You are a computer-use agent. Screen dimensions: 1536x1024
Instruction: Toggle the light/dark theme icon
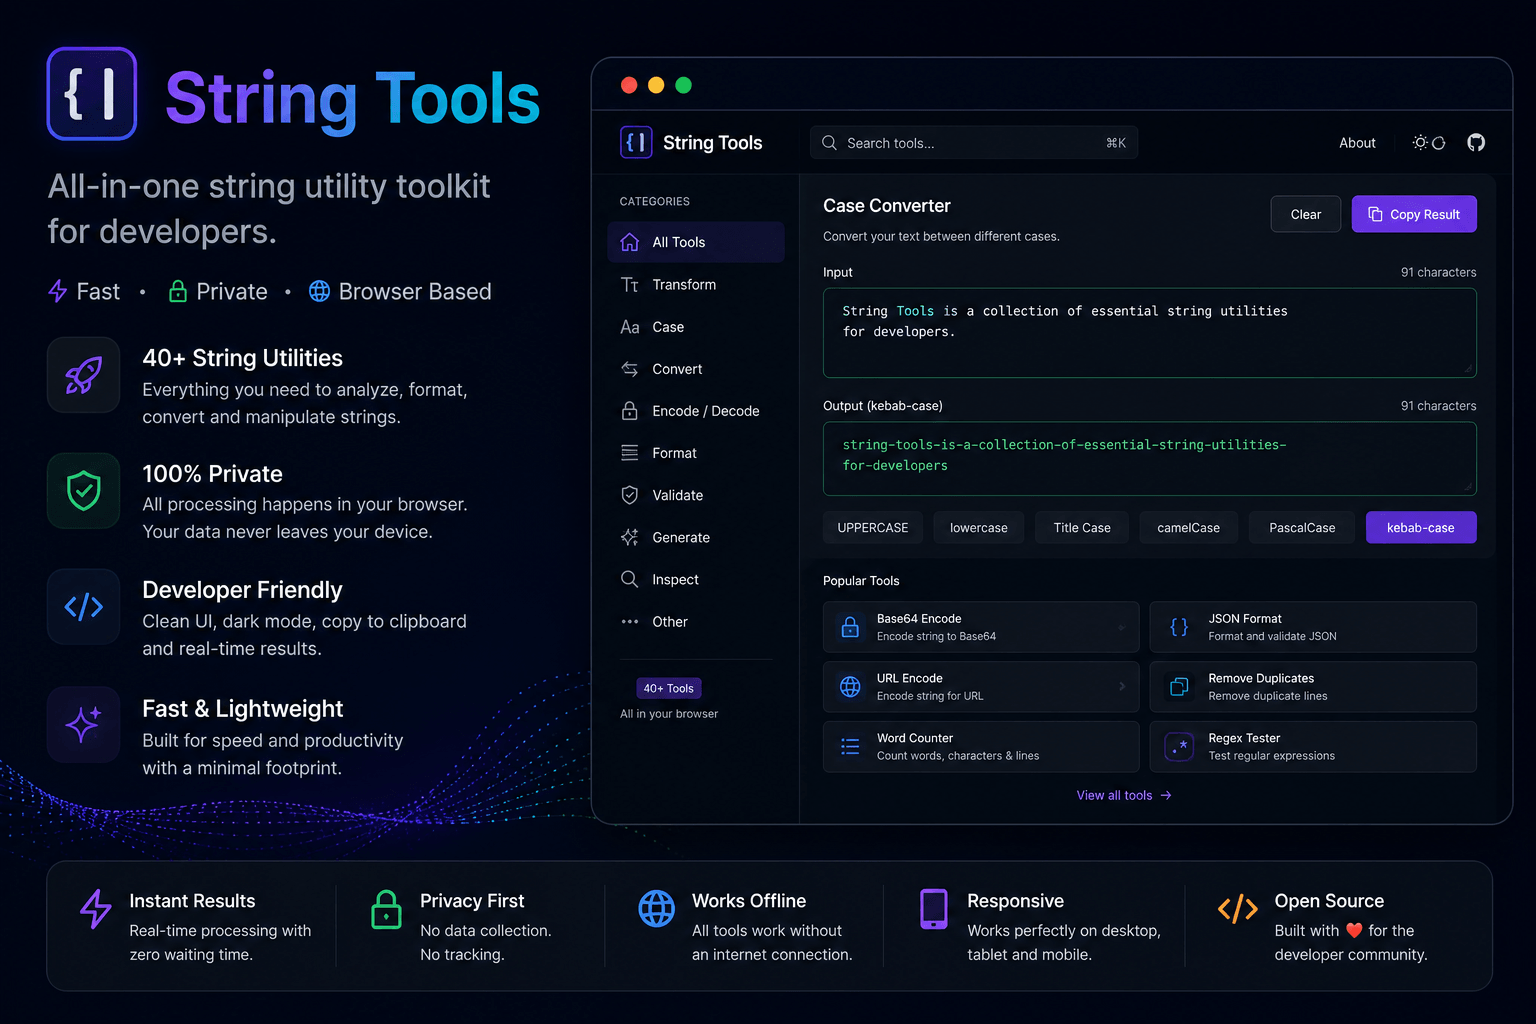(1428, 143)
